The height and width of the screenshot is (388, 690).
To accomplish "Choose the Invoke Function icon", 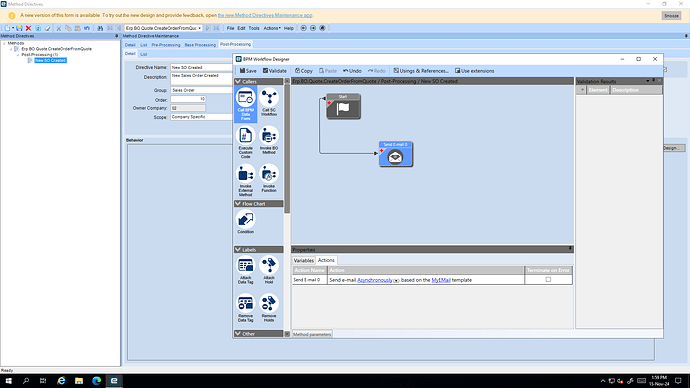I will (269, 178).
